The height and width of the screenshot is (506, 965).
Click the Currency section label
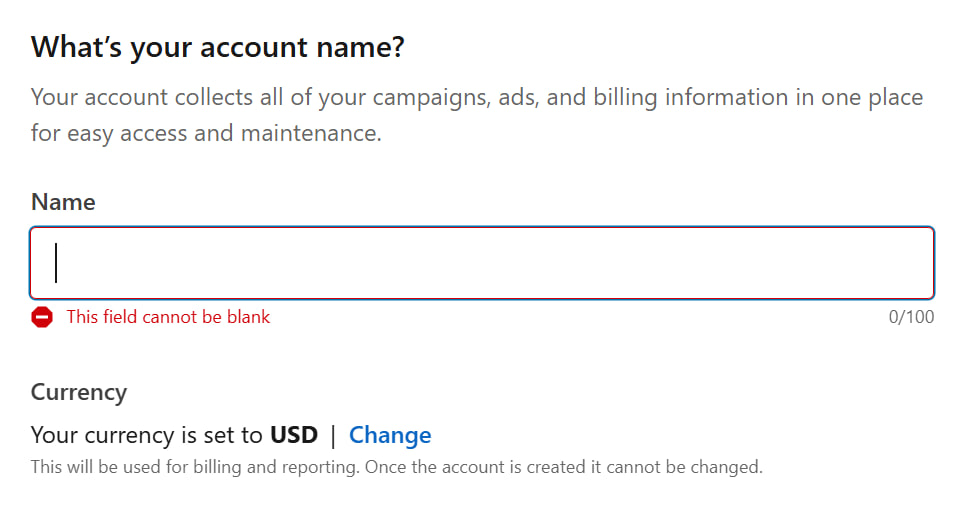click(x=79, y=392)
